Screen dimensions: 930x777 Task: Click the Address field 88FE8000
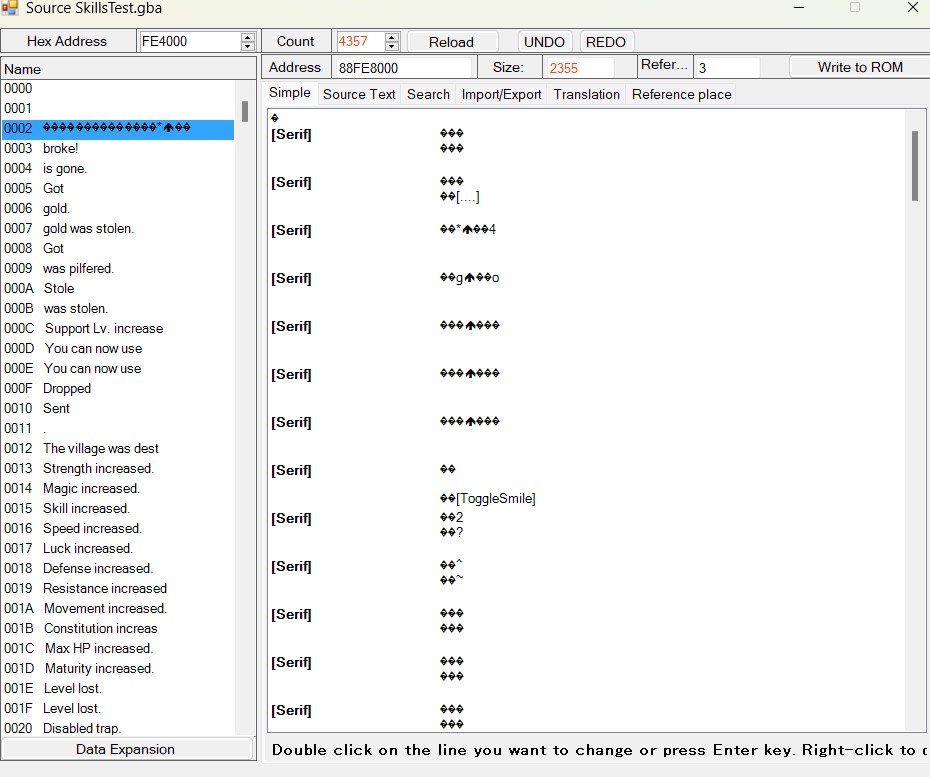404,68
